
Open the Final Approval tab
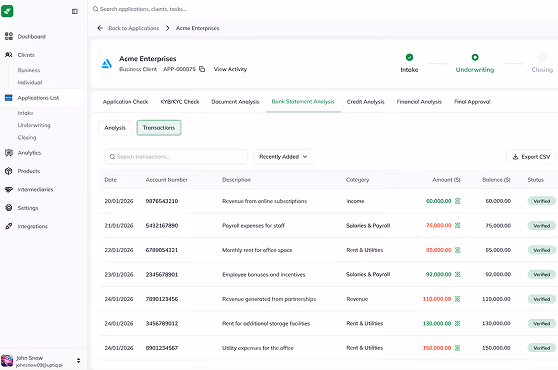coord(472,102)
